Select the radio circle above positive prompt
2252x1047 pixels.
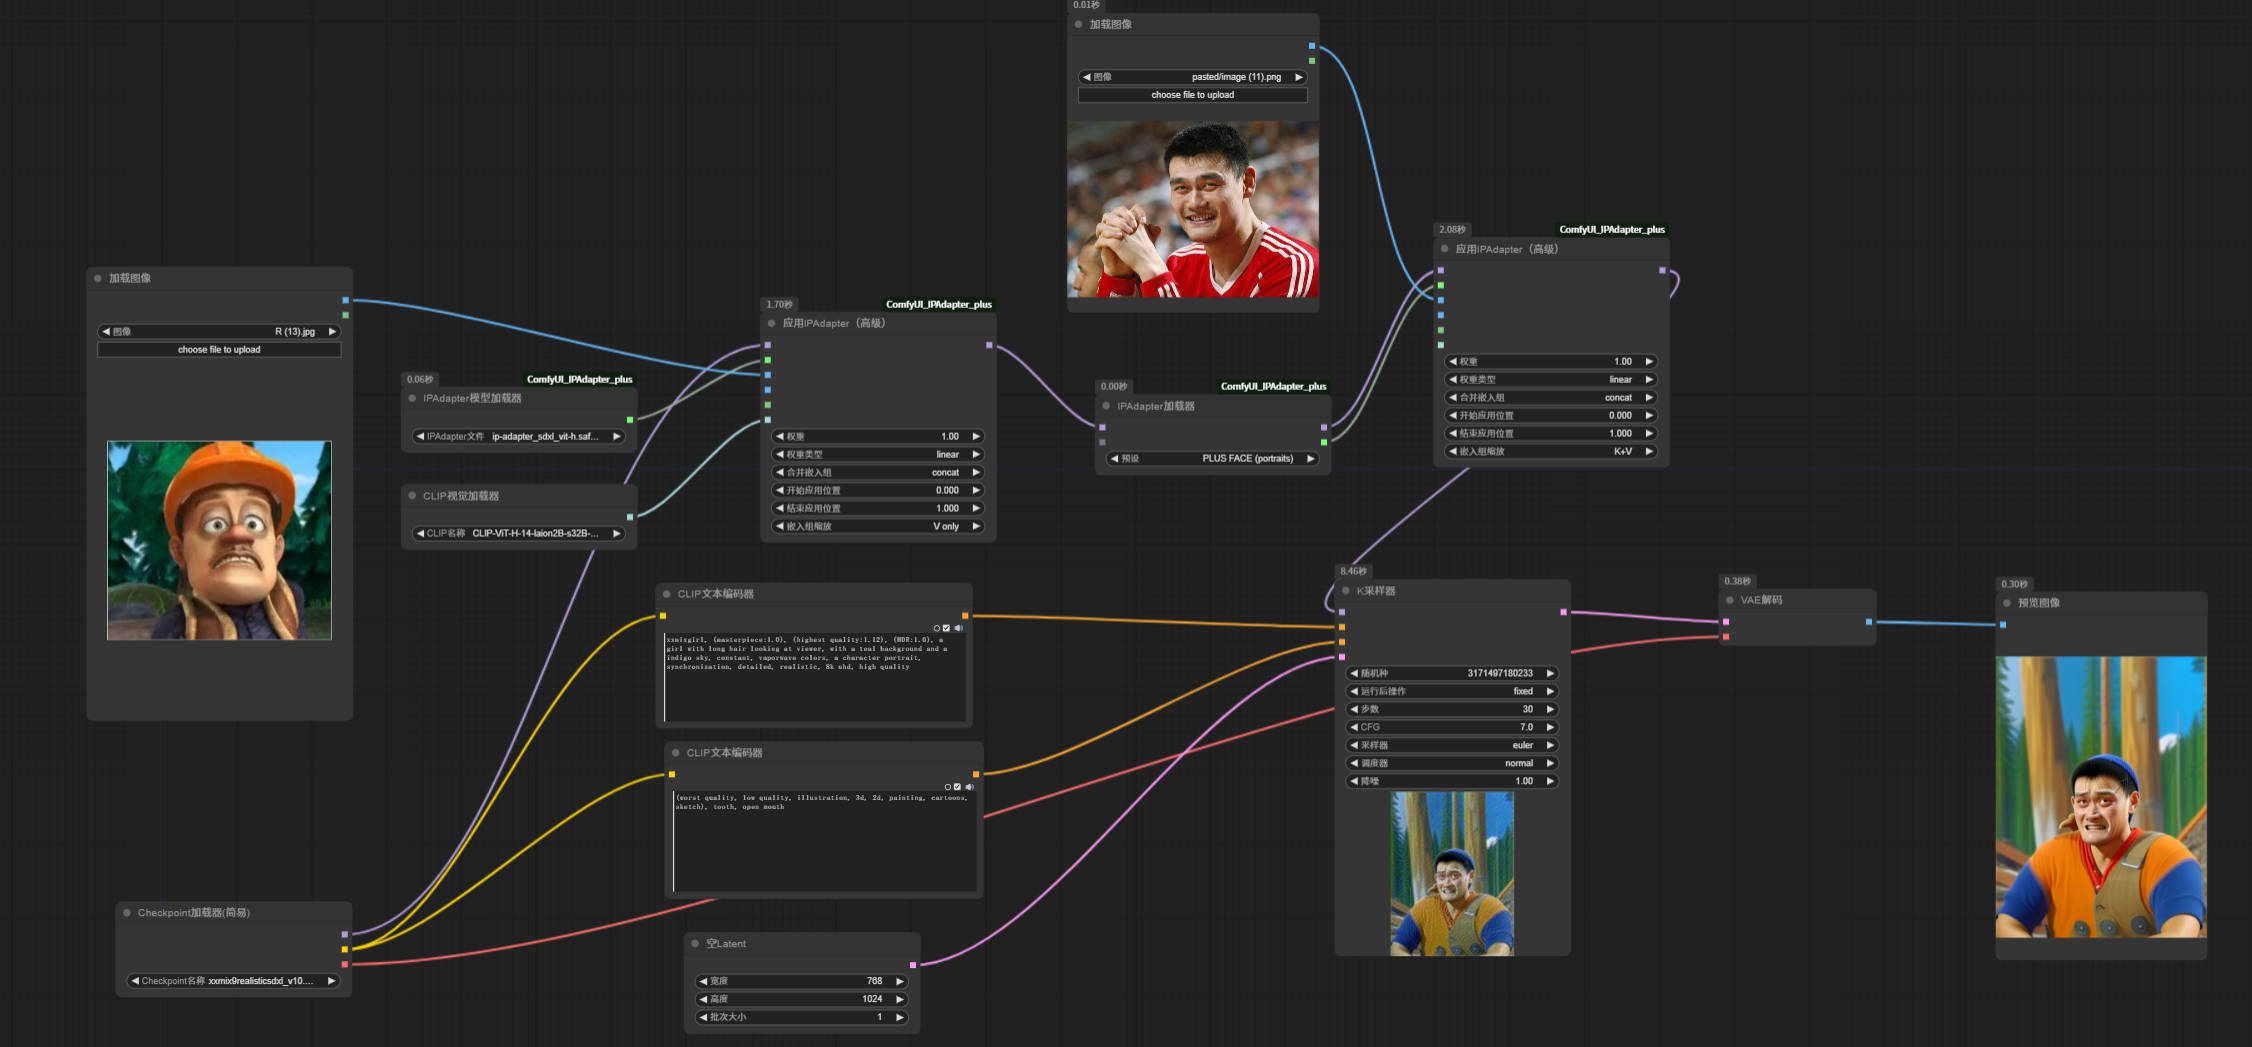[x=936, y=628]
